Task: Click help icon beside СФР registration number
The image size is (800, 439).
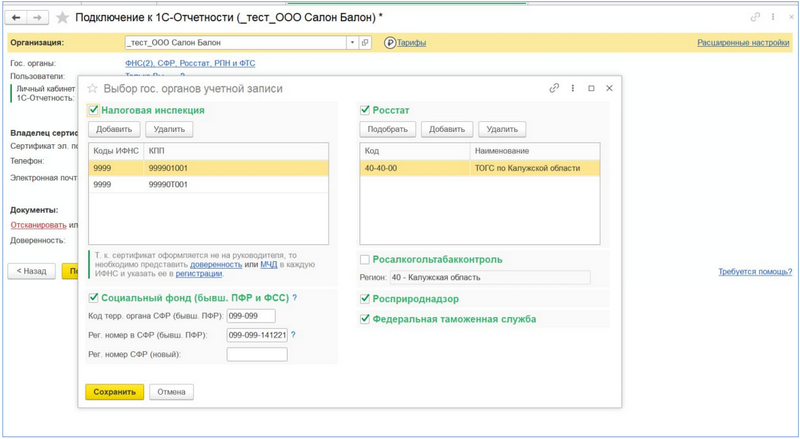Action: click(293, 335)
